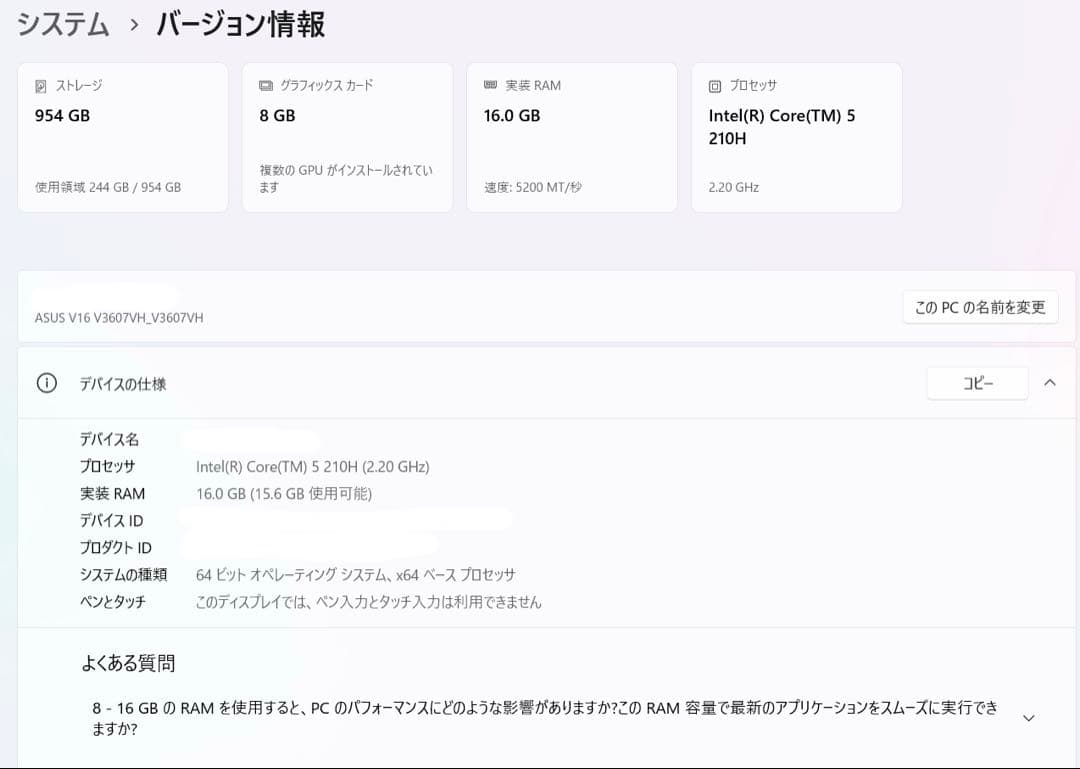Select the 実装 RAM card showing 16.0 GB

(571, 137)
